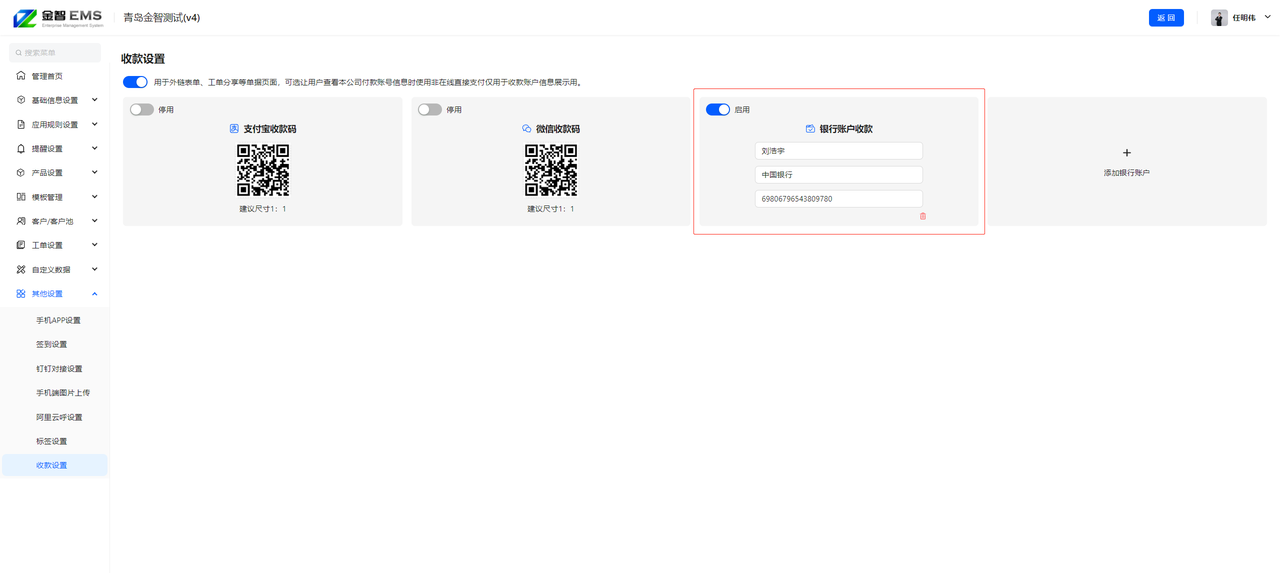Click the WeChat QR code image

[551, 170]
